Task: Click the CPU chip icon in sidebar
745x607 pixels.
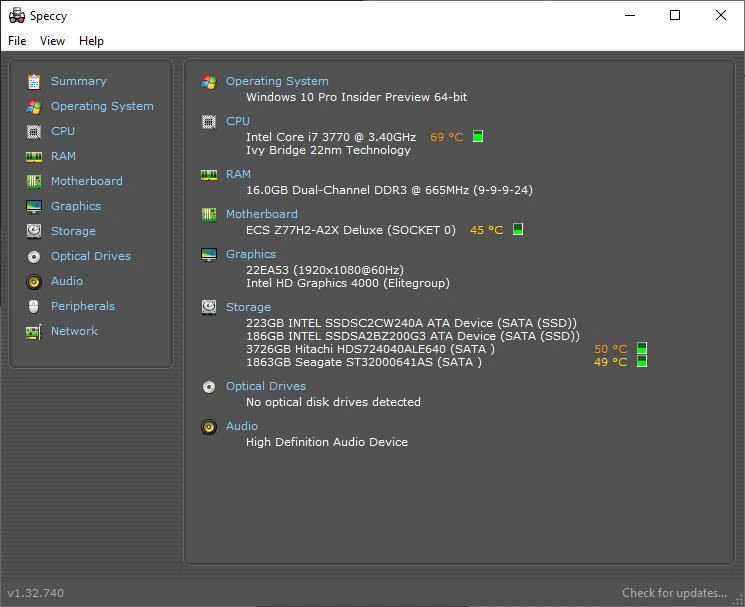Action: click(34, 132)
